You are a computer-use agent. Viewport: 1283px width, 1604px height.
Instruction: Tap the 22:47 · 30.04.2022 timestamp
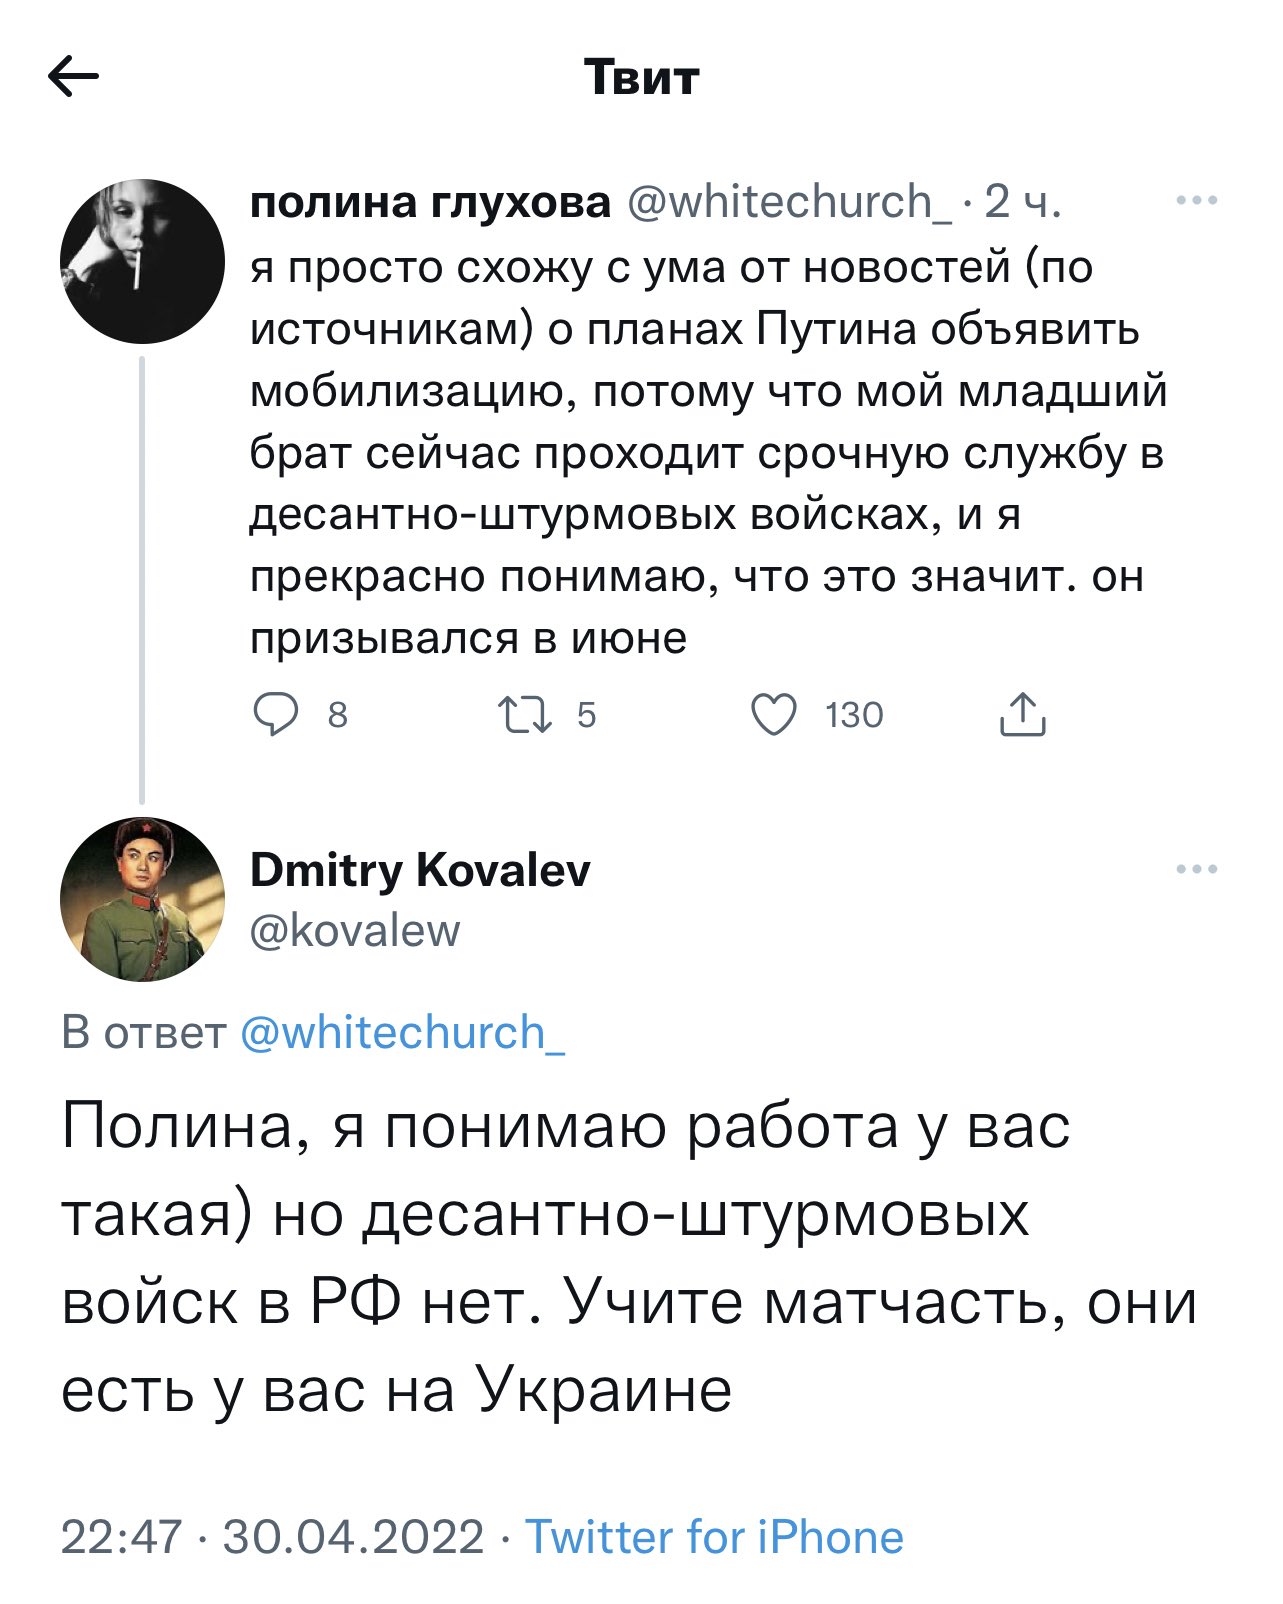[272, 1537]
